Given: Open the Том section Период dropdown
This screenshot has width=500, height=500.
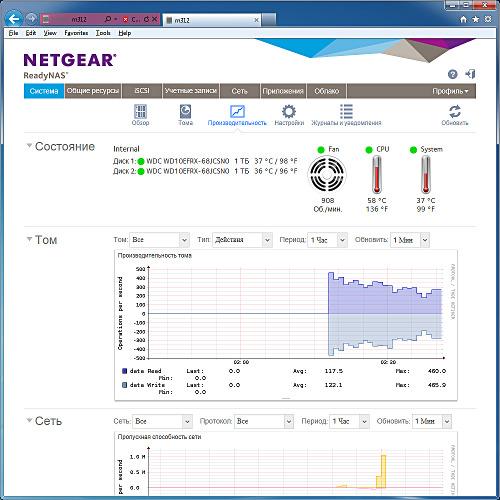Looking at the screenshot, I should click(x=327, y=240).
